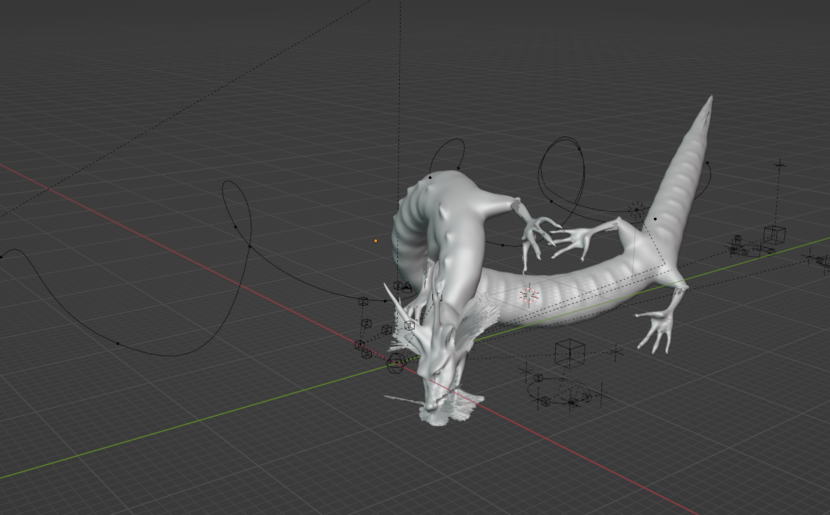Select the large double loop of the curve
830x515 pixels.
click(562, 170)
